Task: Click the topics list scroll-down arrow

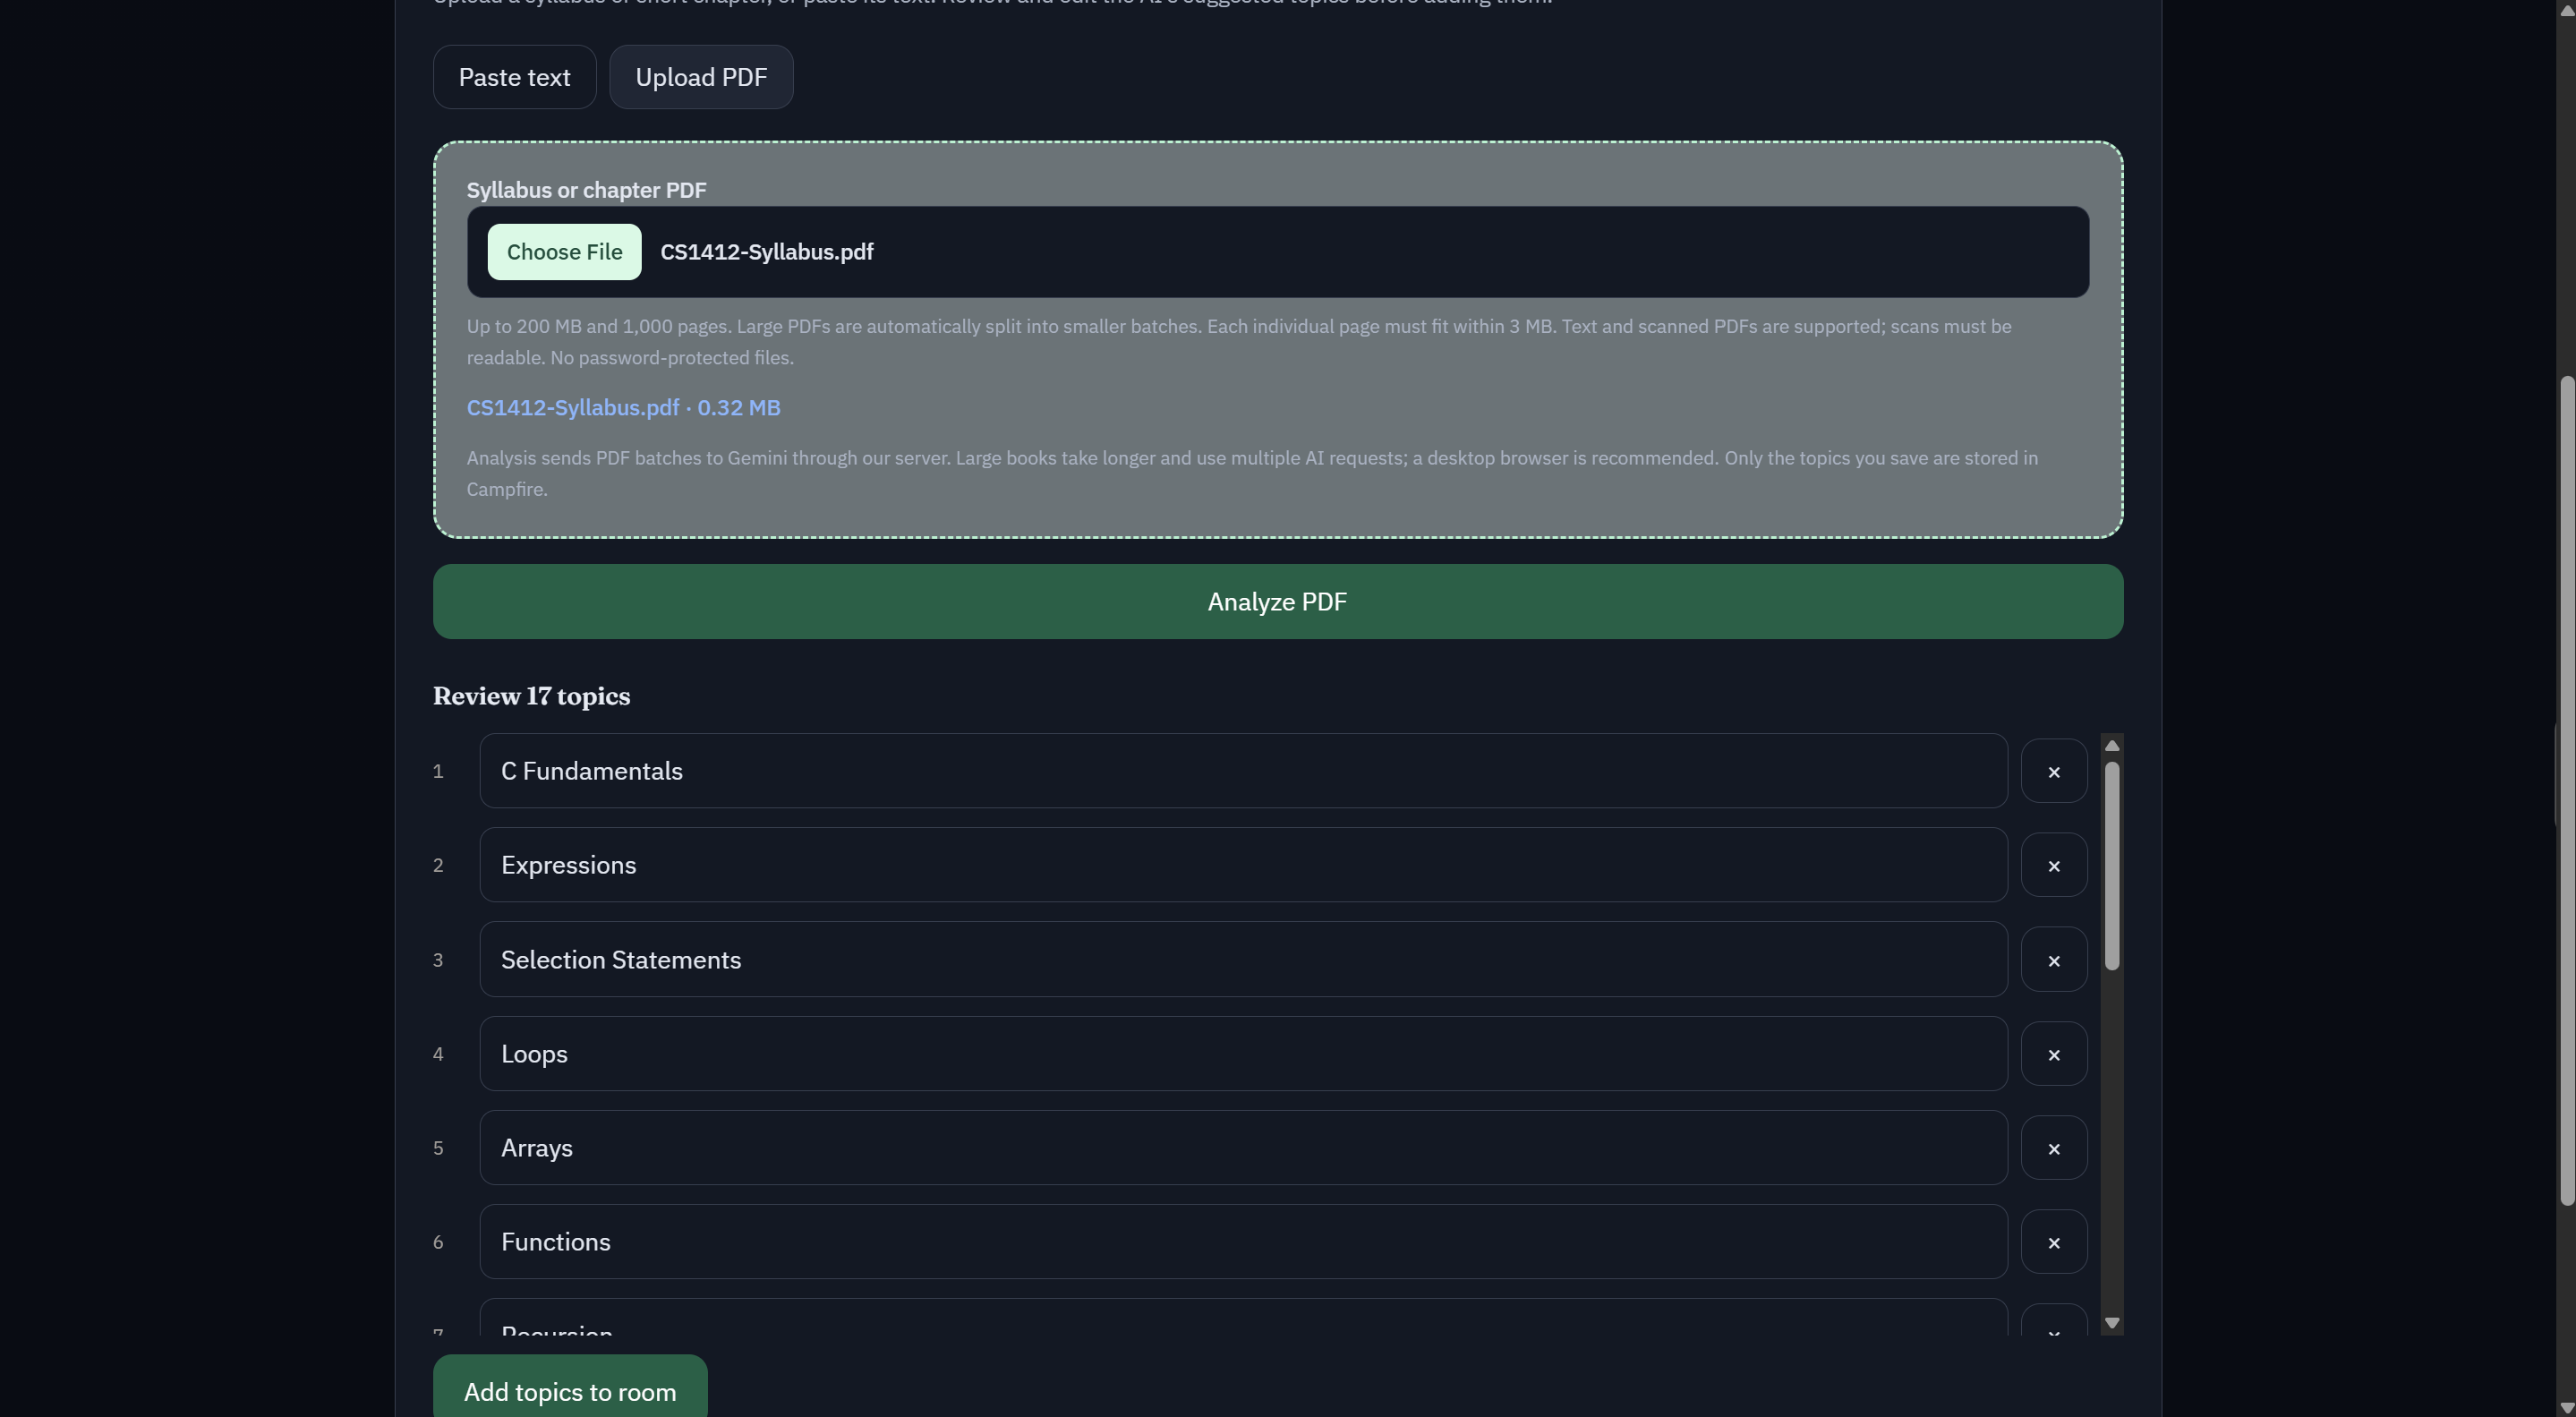Action: 2112,1323
